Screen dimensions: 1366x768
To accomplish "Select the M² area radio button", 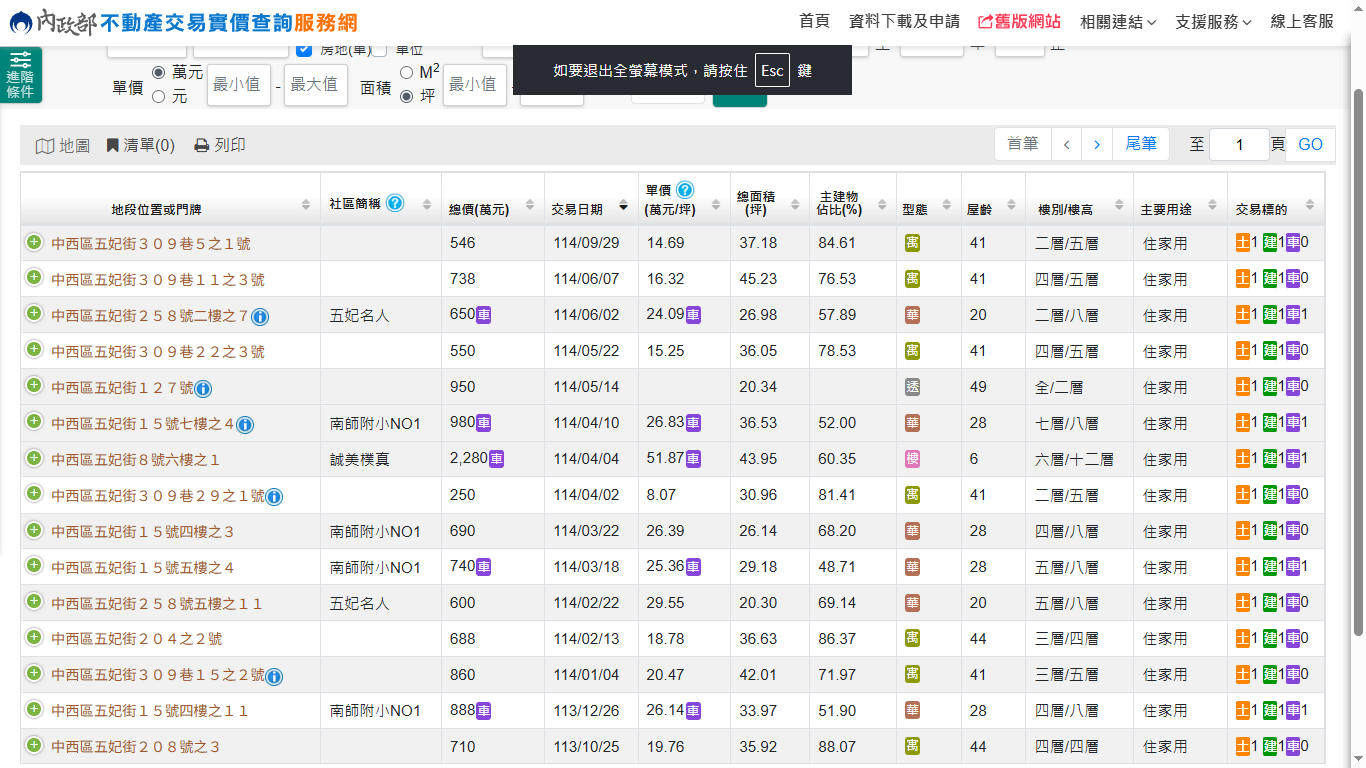I will click(x=407, y=72).
